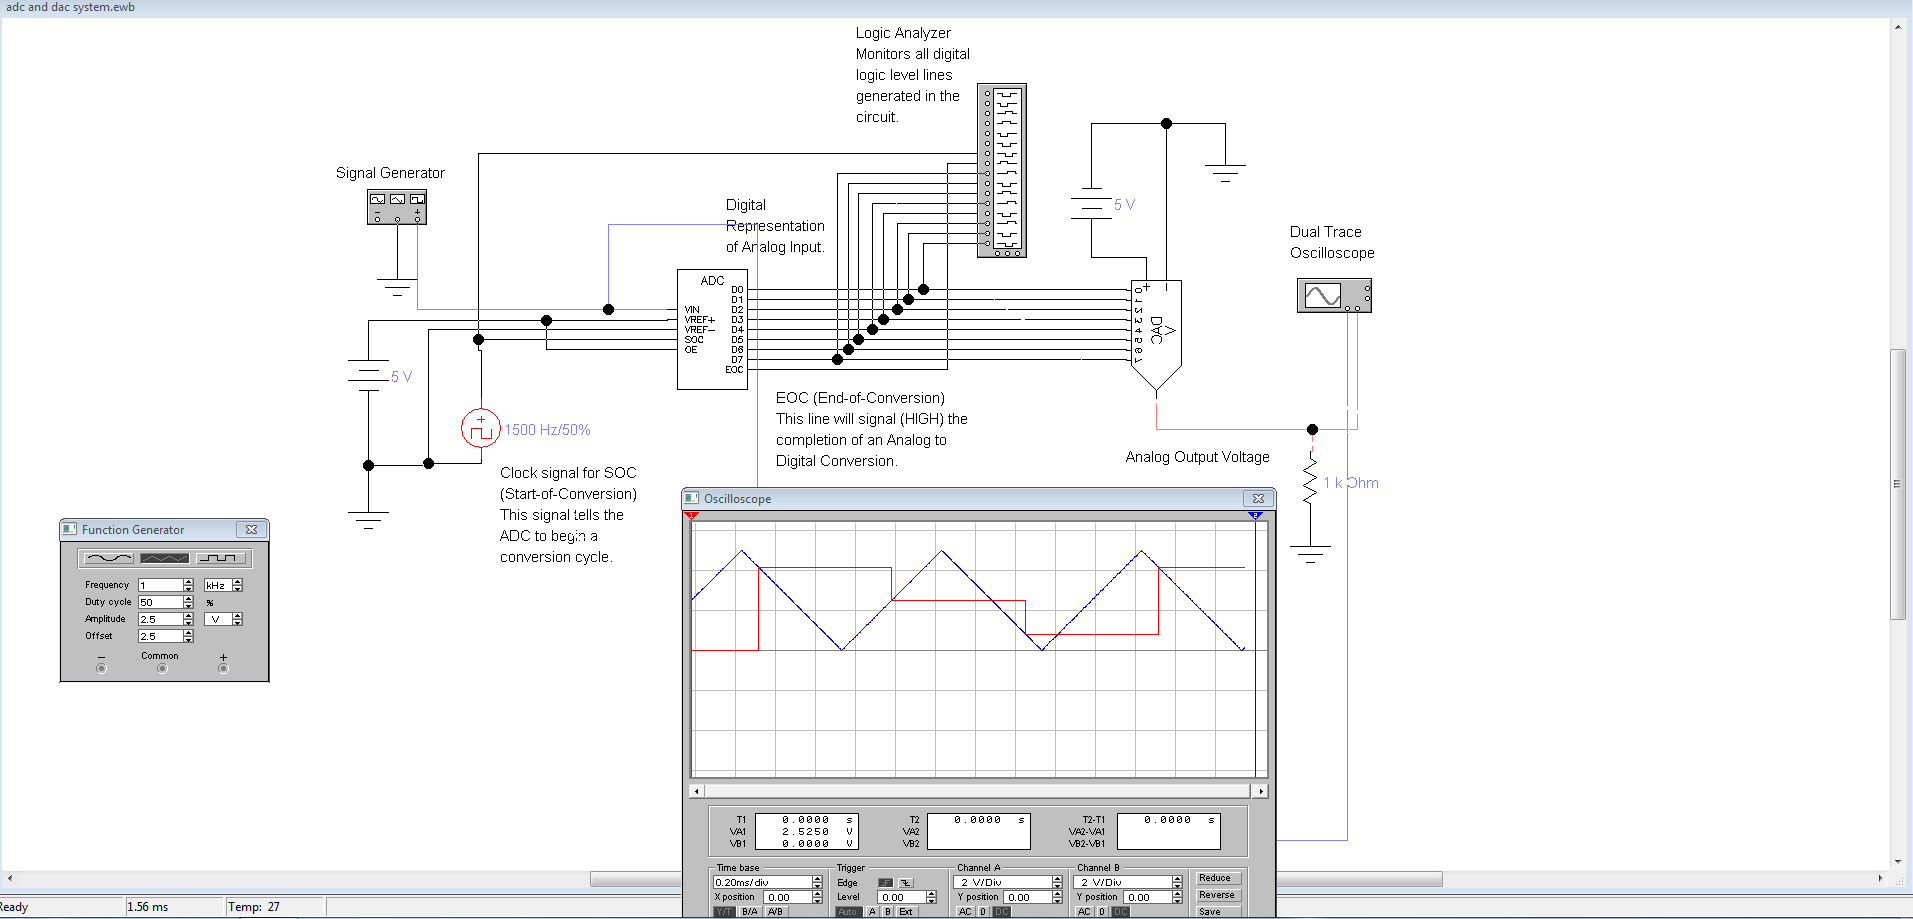The height and width of the screenshot is (919, 1913).
Task: Click the oscilloscope horizontal scroll right arrow
Action: pyautogui.click(x=1261, y=791)
